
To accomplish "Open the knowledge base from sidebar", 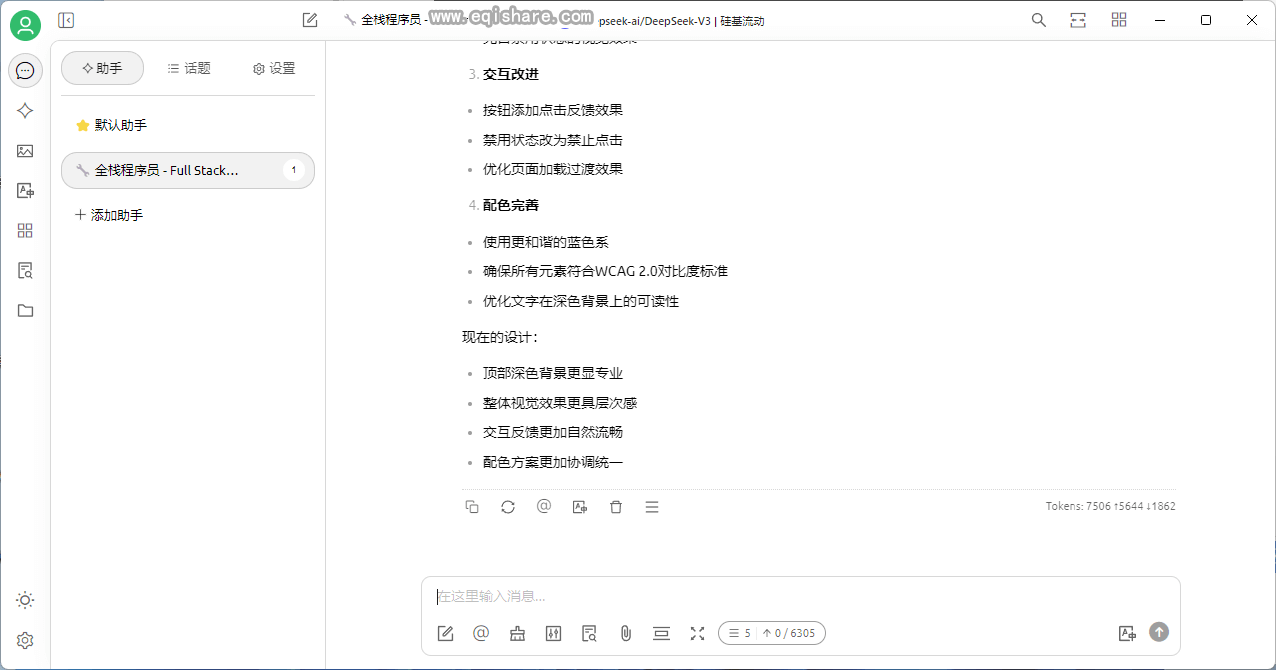I will click(25, 270).
